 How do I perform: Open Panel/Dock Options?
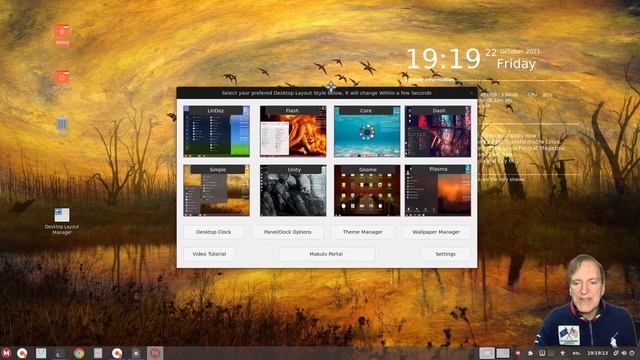(x=288, y=232)
